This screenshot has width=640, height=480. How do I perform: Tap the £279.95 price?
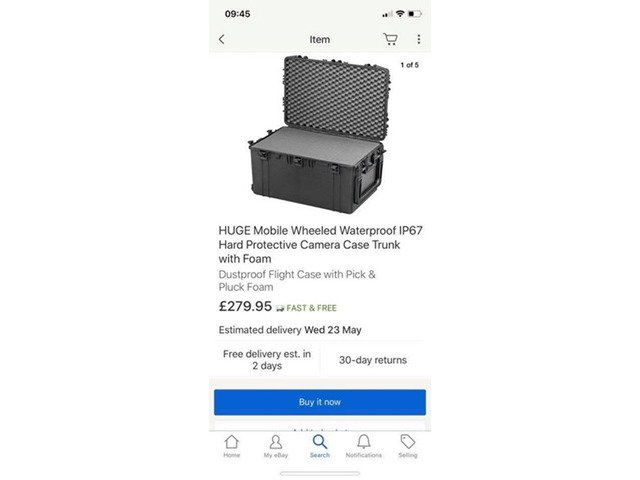pyautogui.click(x=245, y=306)
